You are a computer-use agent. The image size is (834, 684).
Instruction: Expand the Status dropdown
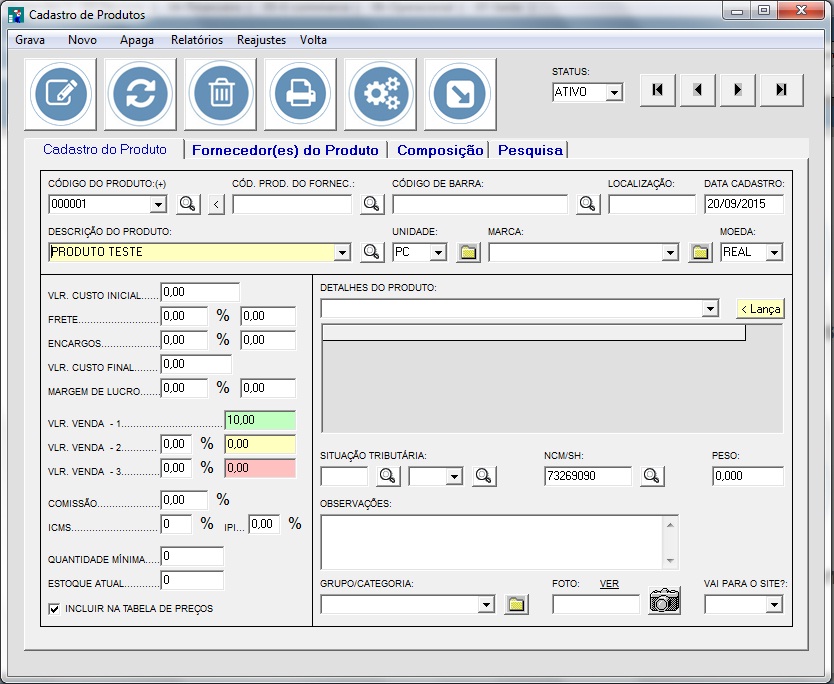coord(614,93)
